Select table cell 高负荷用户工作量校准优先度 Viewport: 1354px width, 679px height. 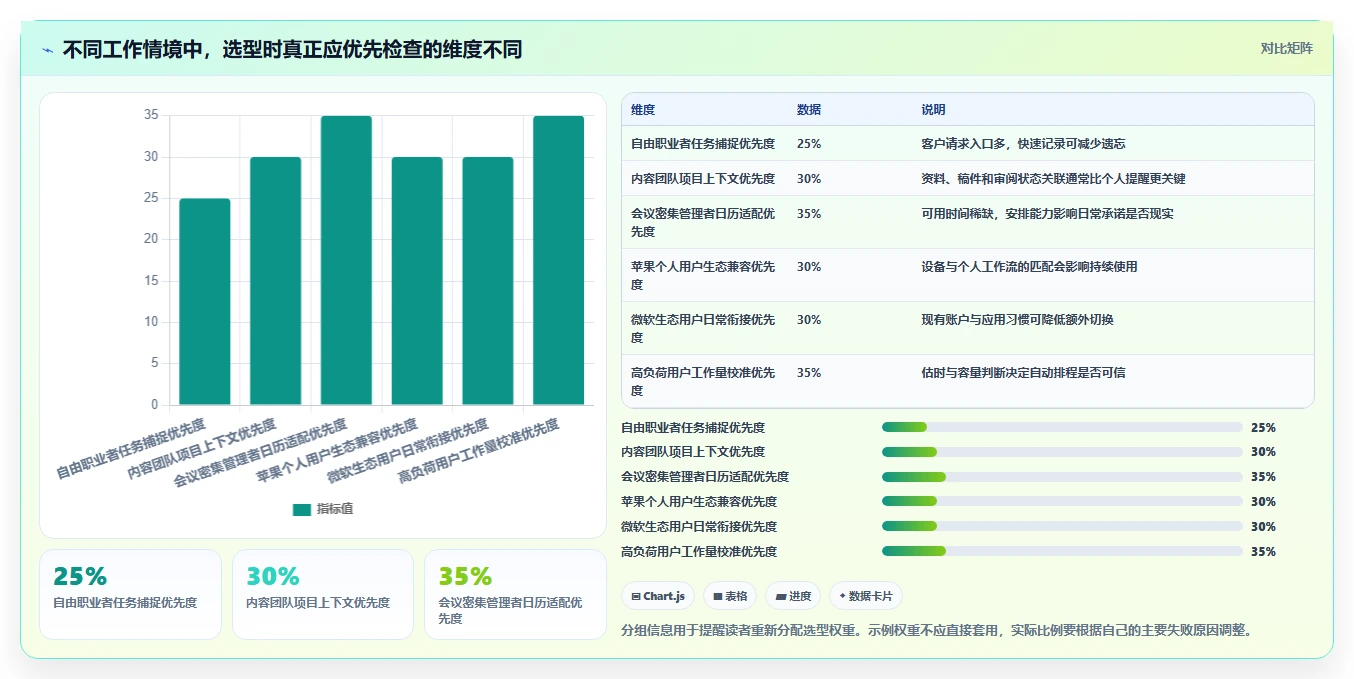pyautogui.click(x=703, y=381)
